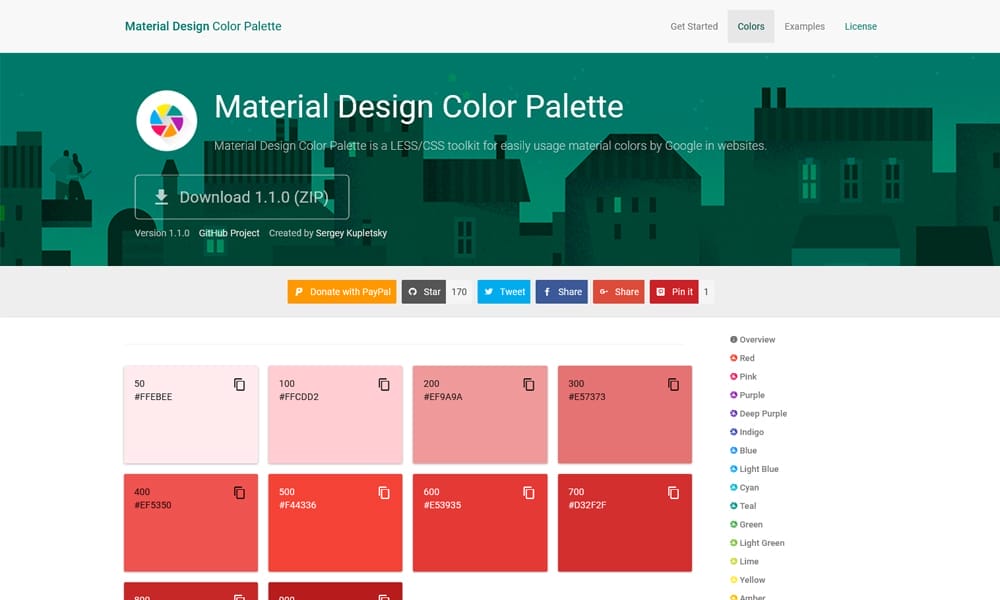1000x600 pixels.
Task: Switch to the Colors navigation tab
Action: coord(750,26)
